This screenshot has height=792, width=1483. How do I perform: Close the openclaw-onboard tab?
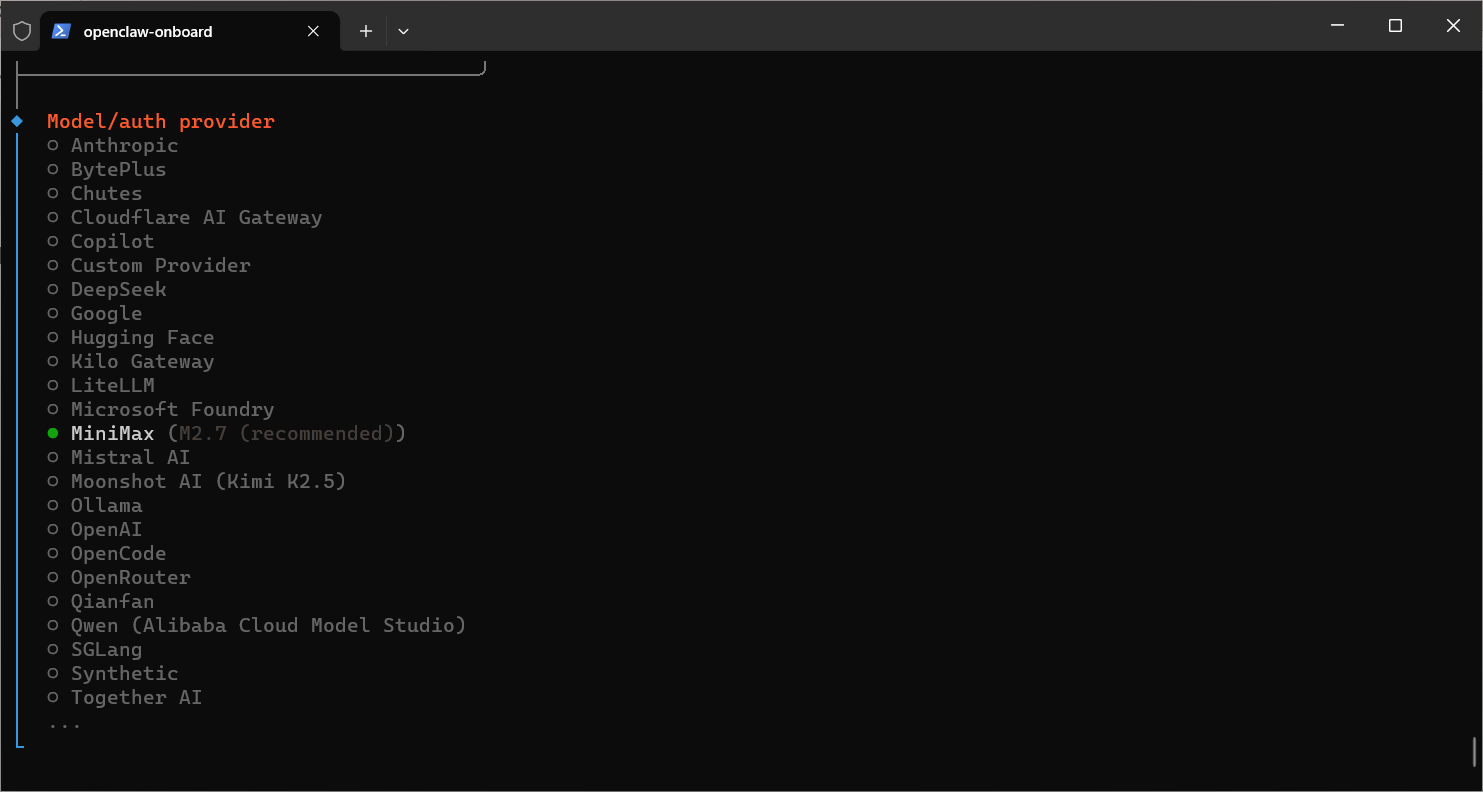pos(313,31)
